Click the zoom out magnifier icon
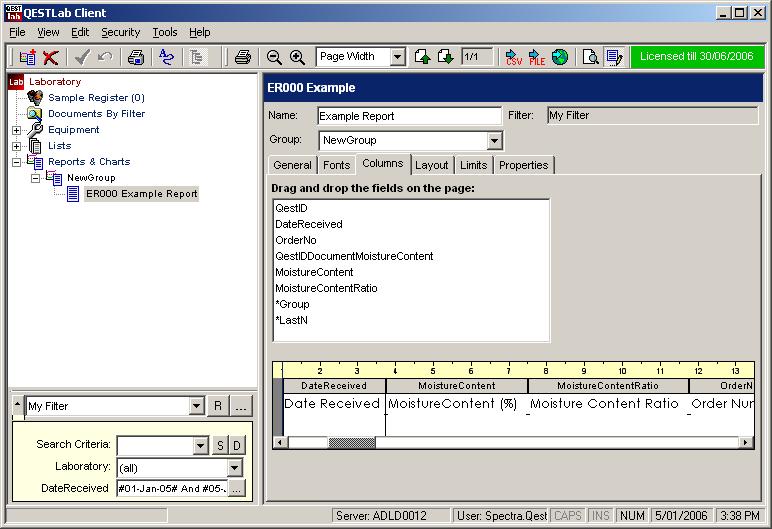Viewport: 772px width, 529px height. [x=274, y=58]
